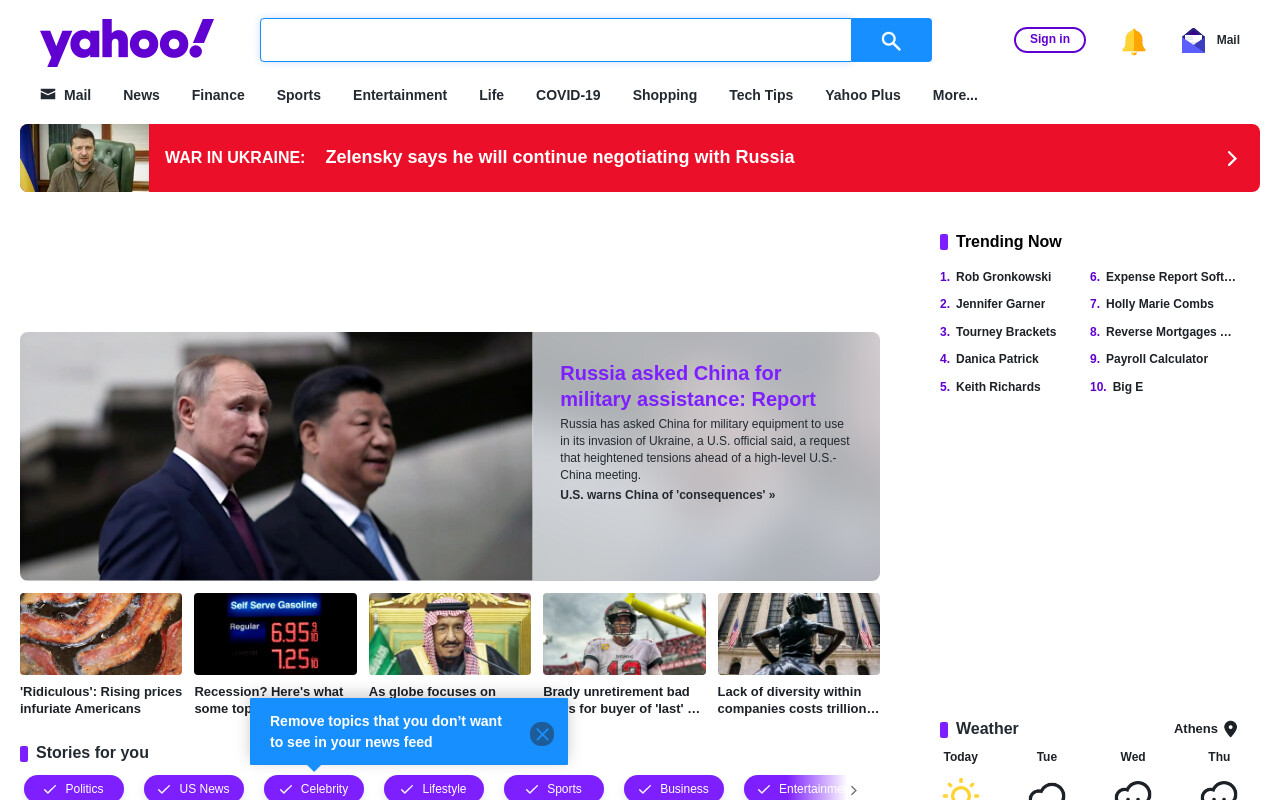Image resolution: width=1280 pixels, height=800 pixels.
Task: Click the Trending Now heading
Action: click(x=1009, y=242)
